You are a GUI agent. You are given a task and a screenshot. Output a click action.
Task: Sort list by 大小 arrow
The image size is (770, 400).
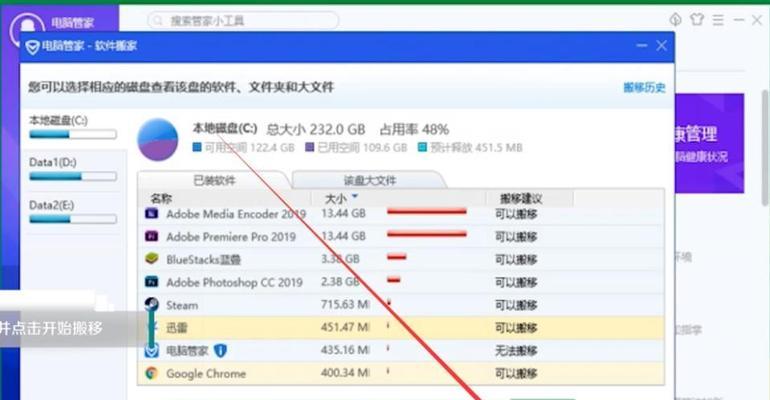355,196
